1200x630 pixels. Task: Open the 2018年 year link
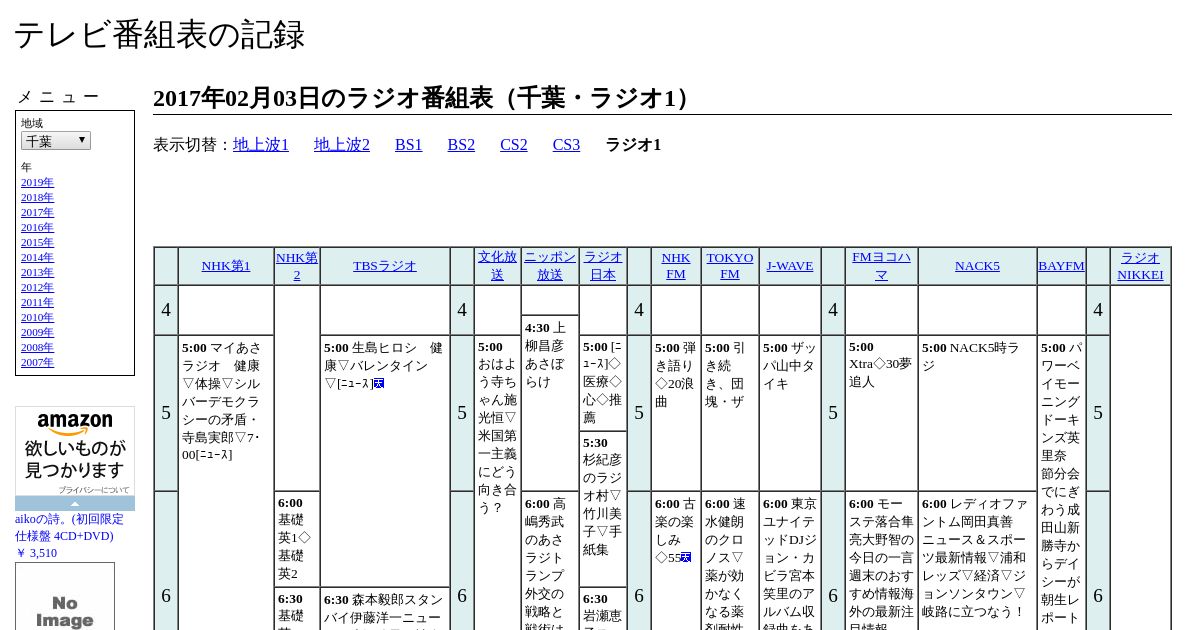[37, 197]
